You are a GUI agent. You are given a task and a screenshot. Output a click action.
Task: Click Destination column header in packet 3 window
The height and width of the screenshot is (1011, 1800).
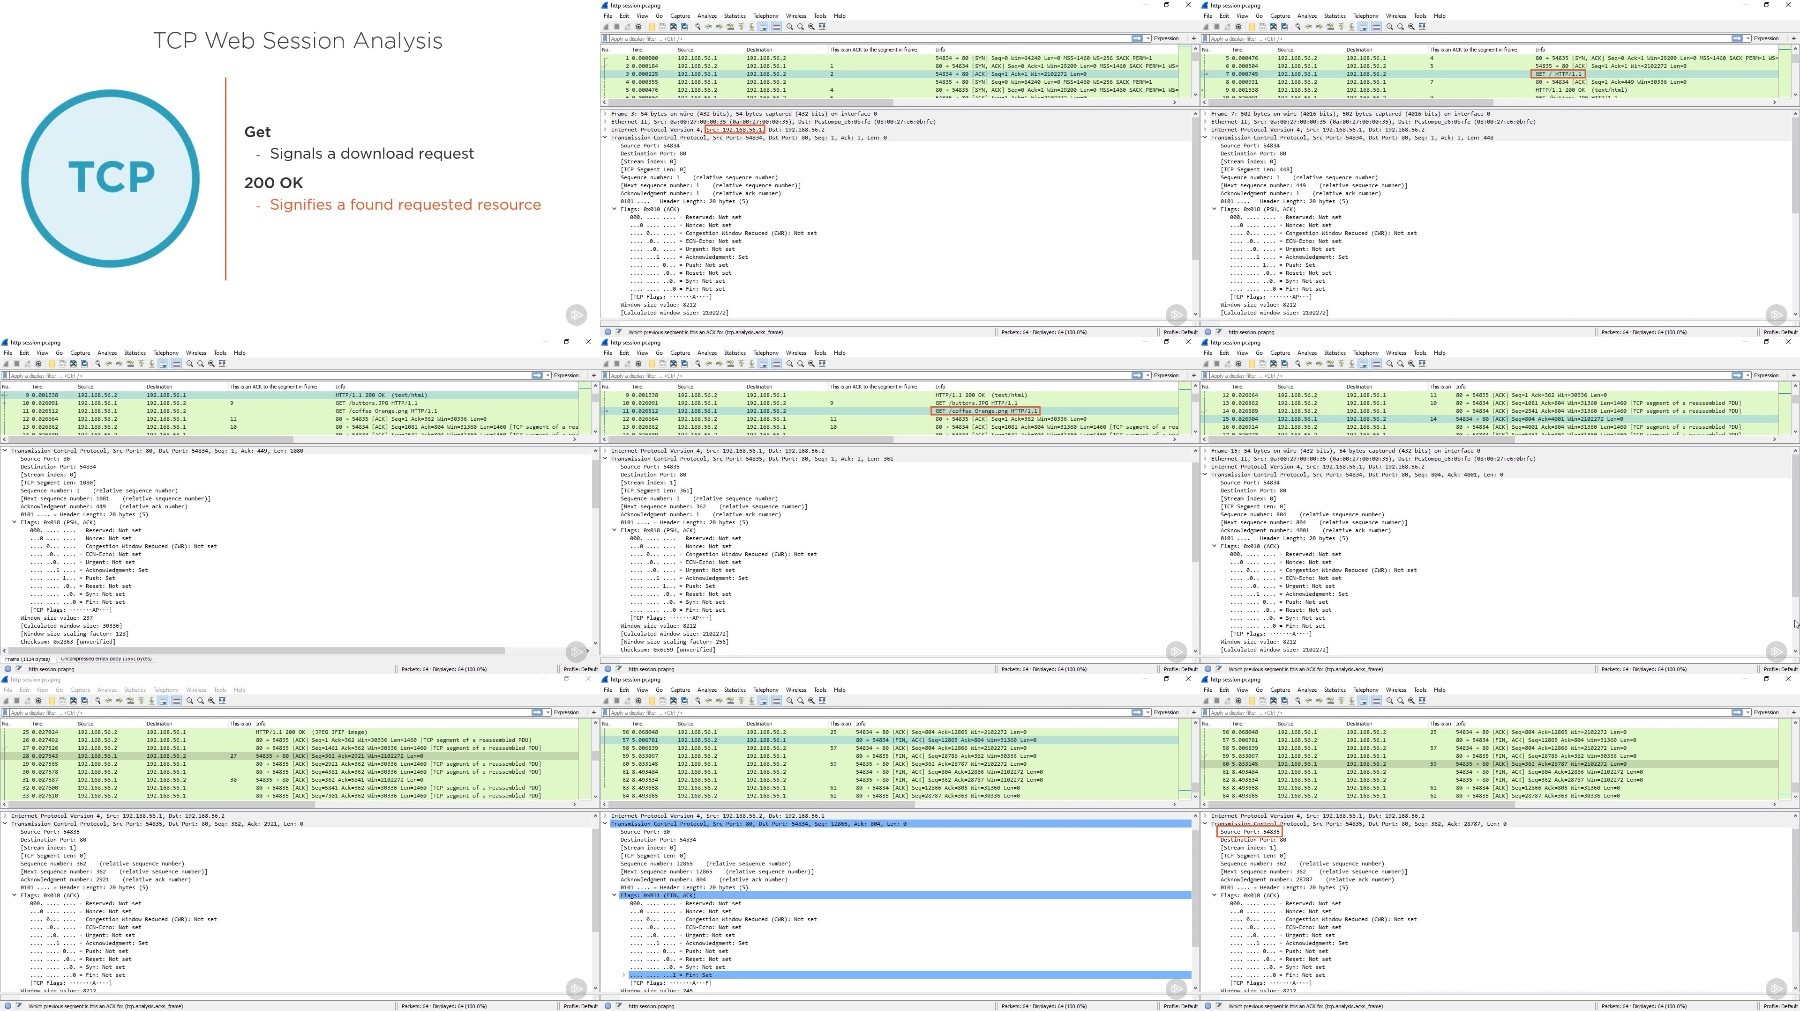759,49
